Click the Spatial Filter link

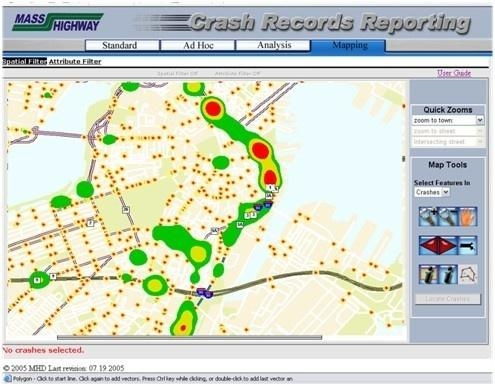(25, 62)
